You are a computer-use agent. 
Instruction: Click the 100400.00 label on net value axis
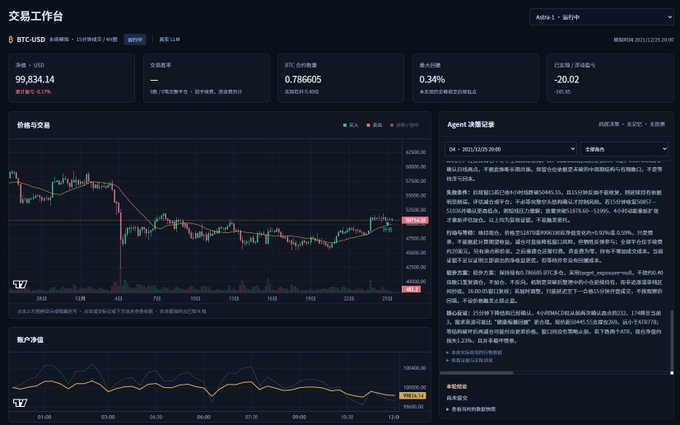point(415,368)
